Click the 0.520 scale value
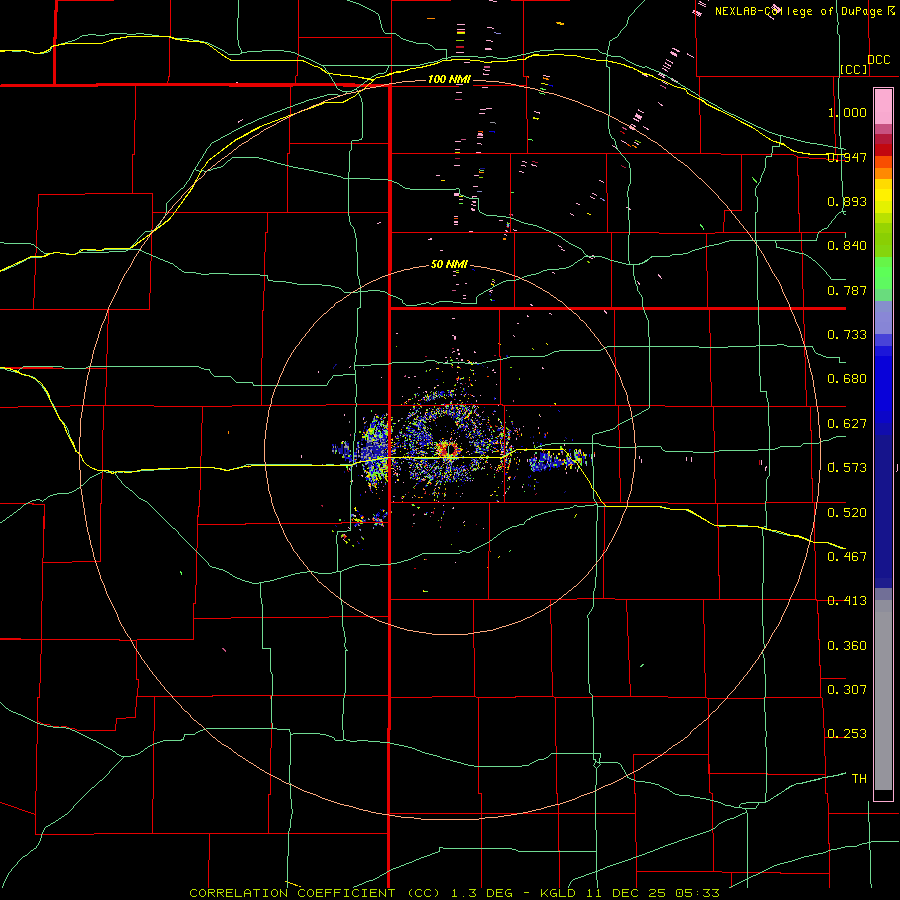Image resolution: width=900 pixels, height=900 pixels. tap(847, 512)
